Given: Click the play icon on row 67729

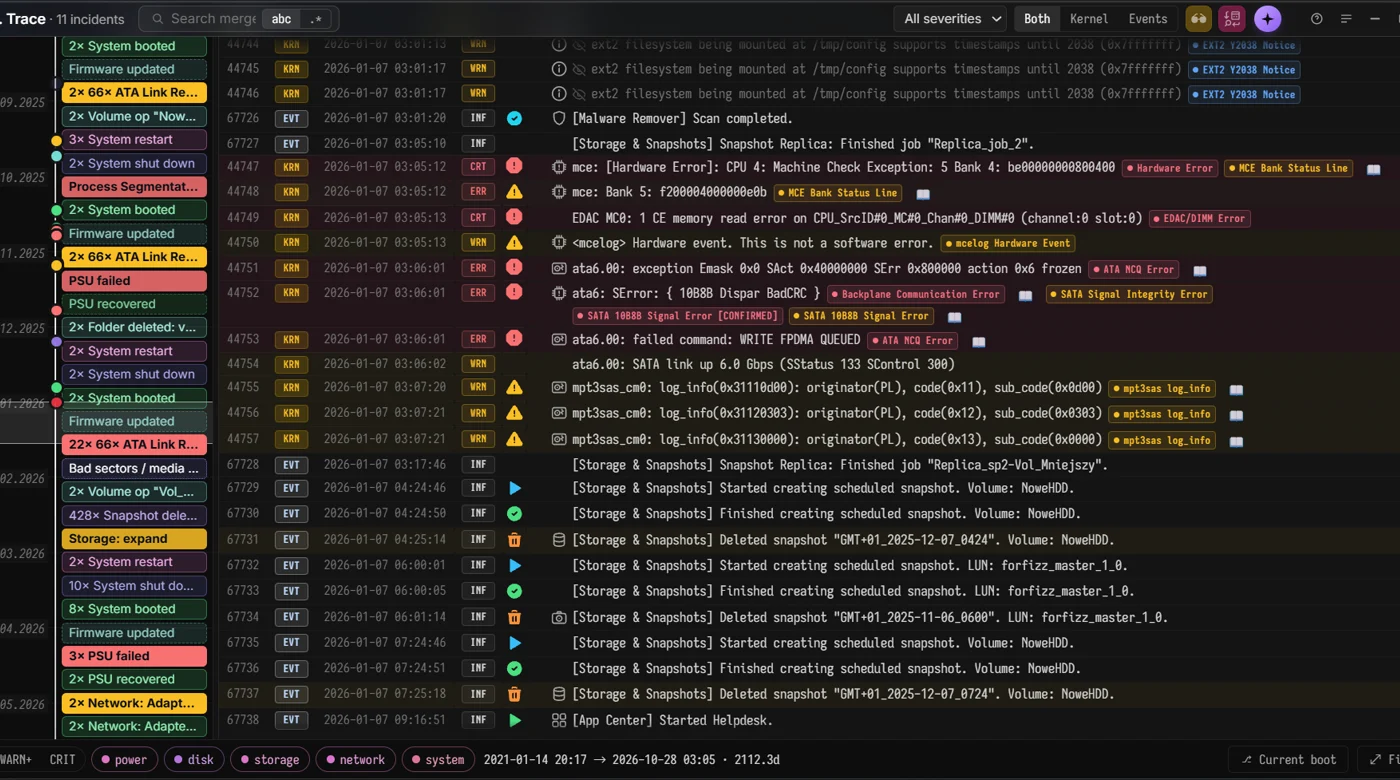Looking at the screenshot, I should [x=515, y=488].
